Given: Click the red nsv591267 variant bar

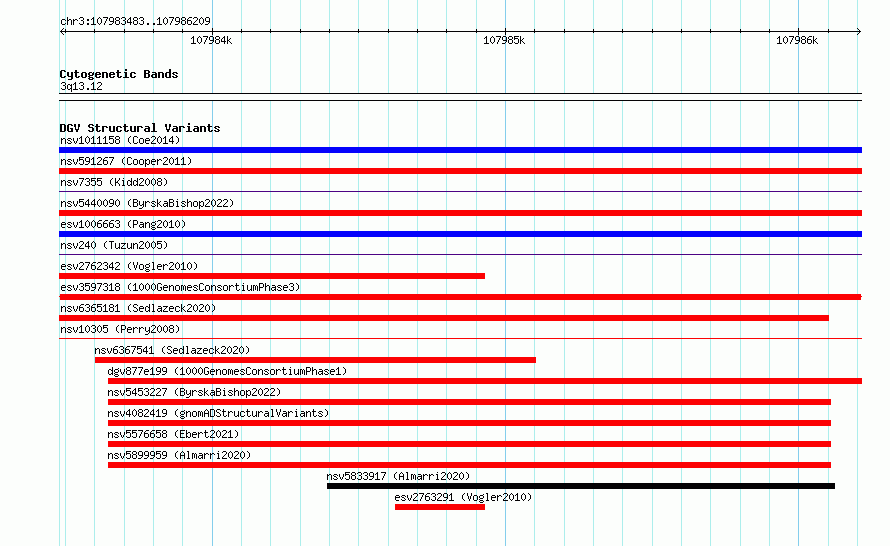Looking at the screenshot, I should click(x=460, y=171).
